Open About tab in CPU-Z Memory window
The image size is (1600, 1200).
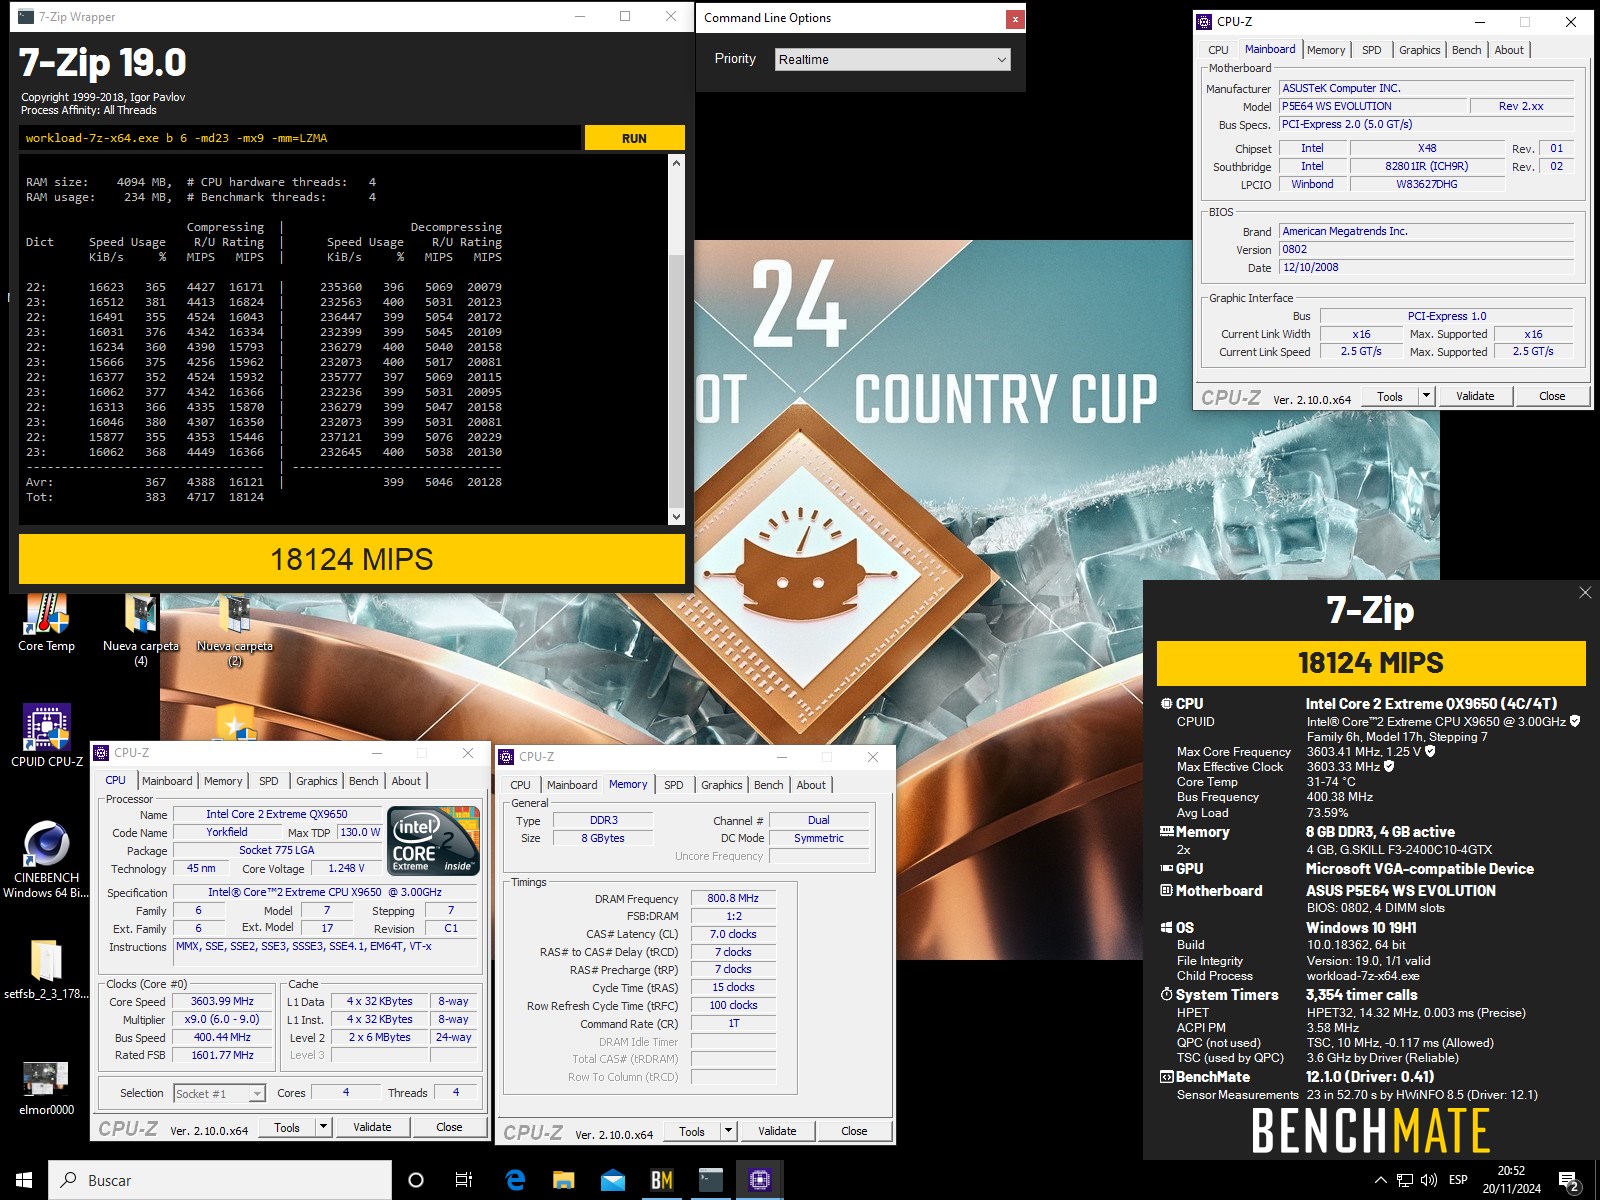point(811,785)
